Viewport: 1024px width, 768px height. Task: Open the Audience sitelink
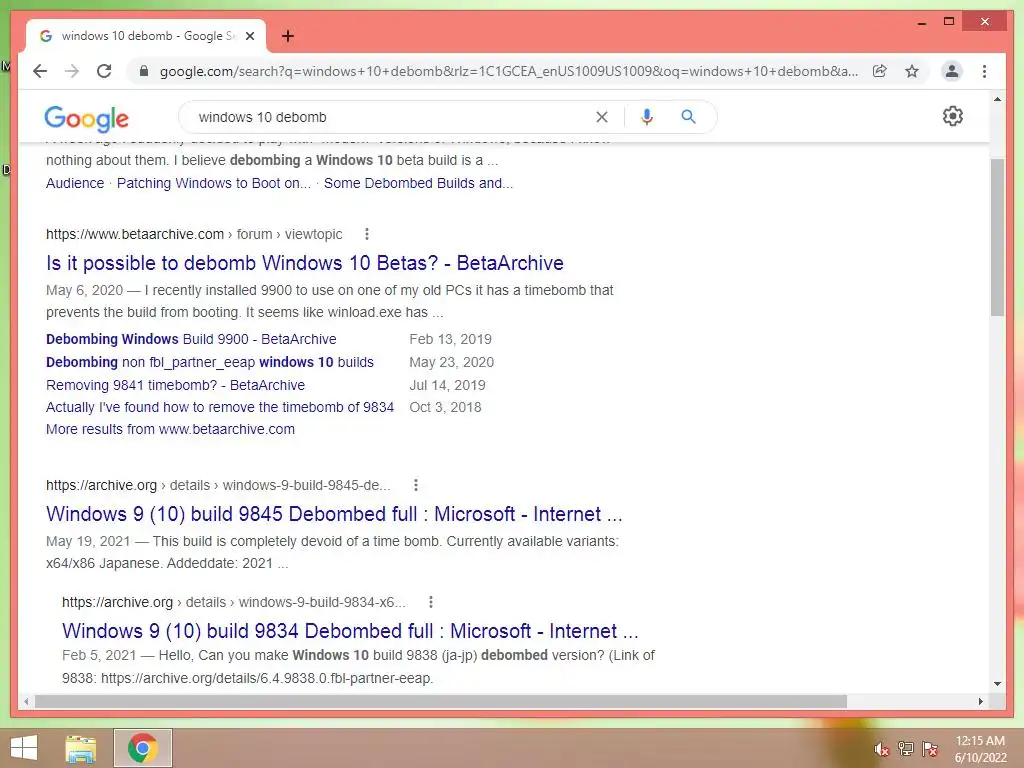pos(75,184)
